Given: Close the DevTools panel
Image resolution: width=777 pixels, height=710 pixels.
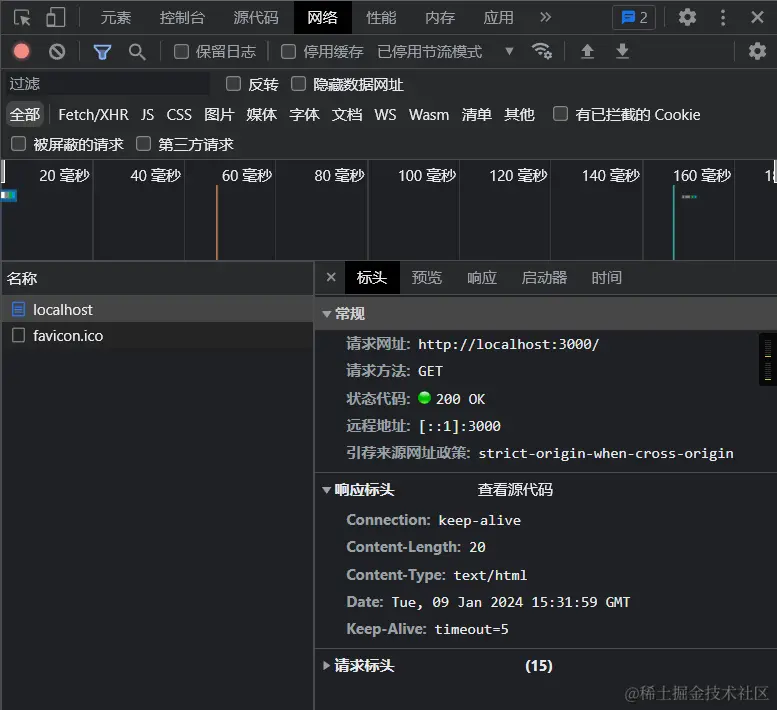Looking at the screenshot, I should click(x=757, y=18).
